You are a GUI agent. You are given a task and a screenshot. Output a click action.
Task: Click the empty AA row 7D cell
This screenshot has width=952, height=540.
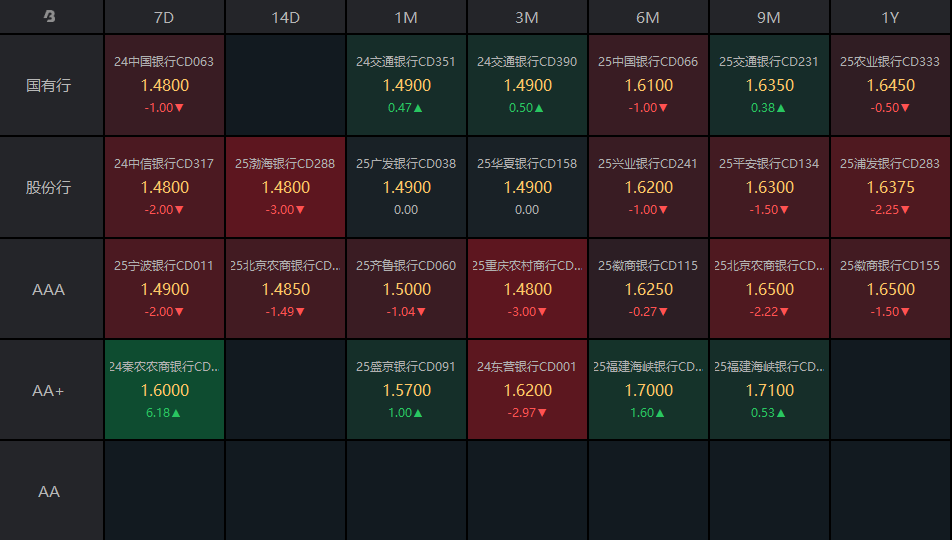click(x=164, y=491)
